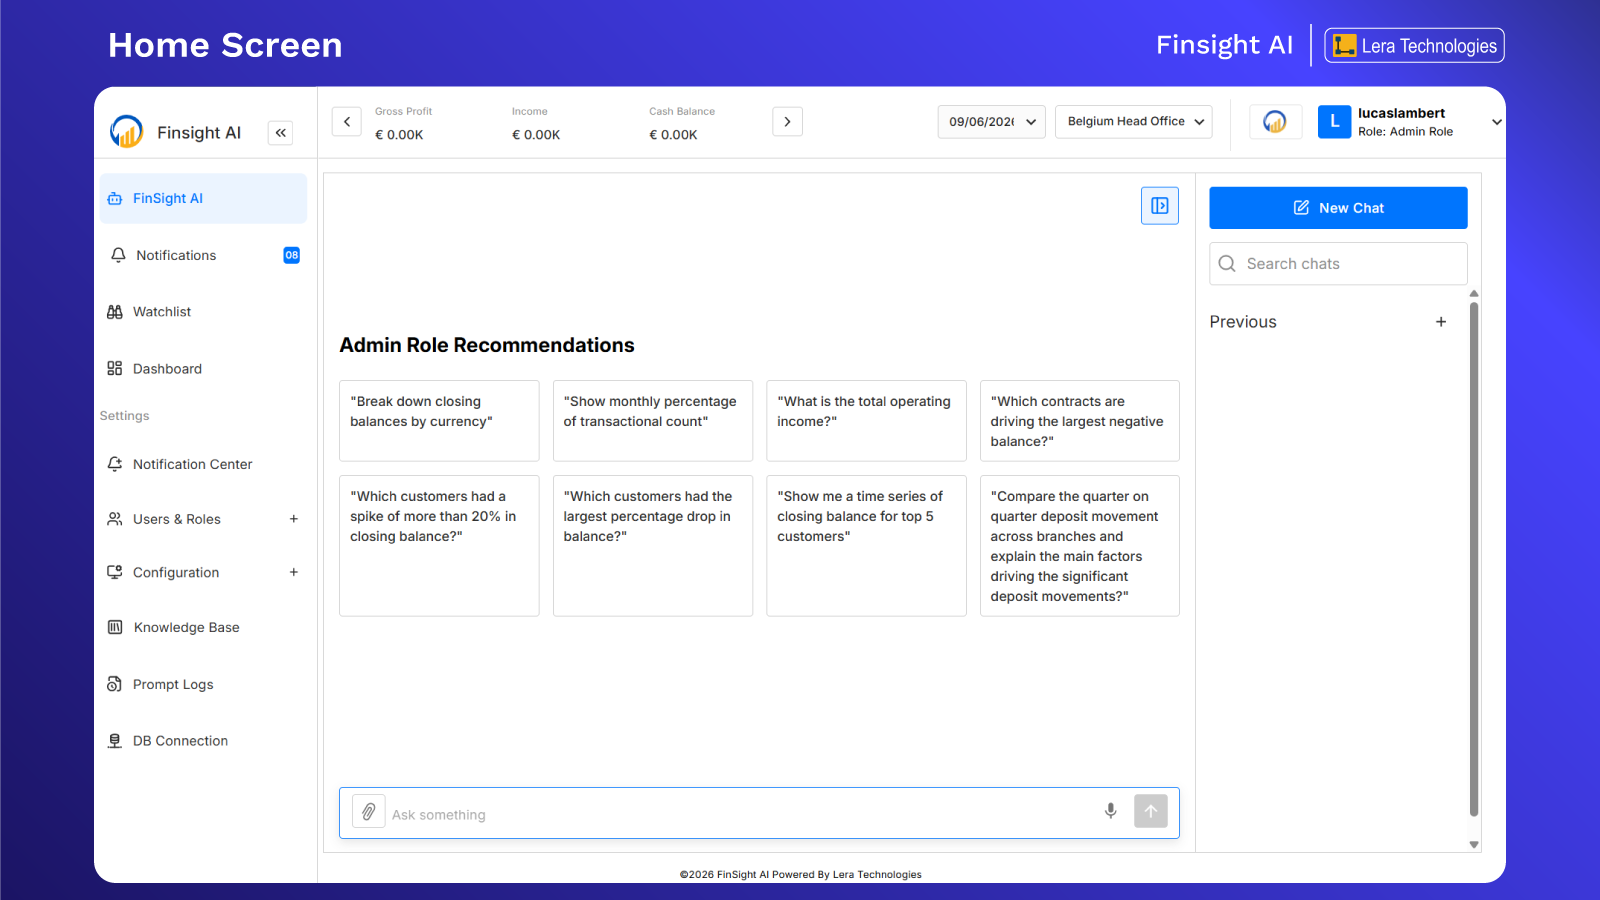Click the send arrow button
The image size is (1600, 900).
click(x=1151, y=811)
